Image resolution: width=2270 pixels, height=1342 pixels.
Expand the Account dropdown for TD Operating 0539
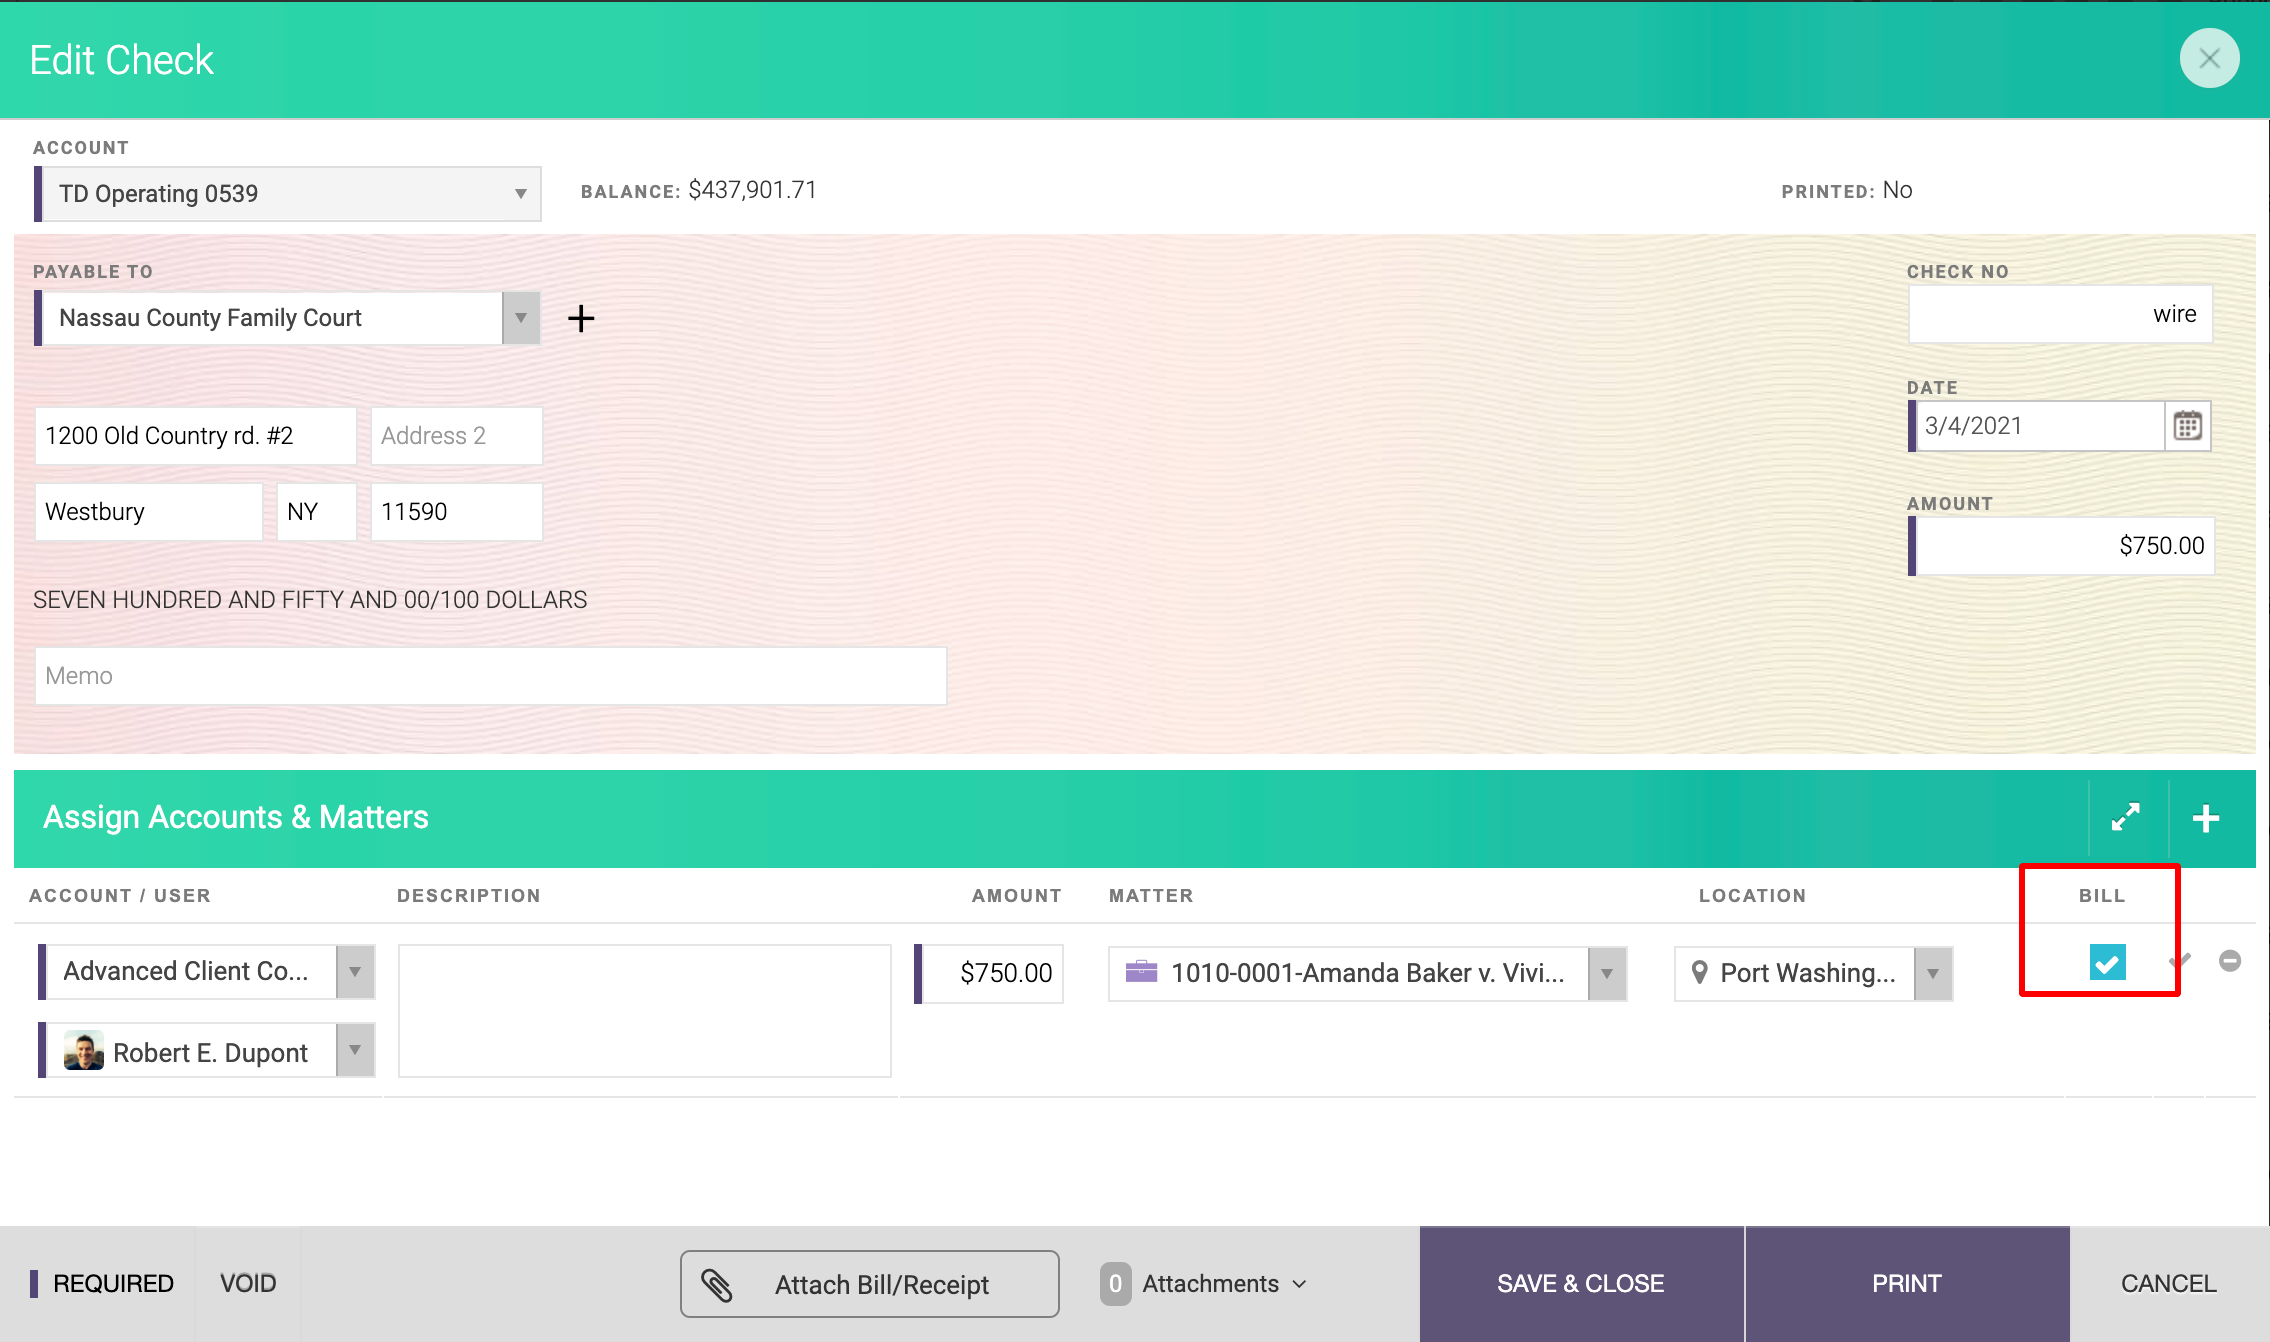(521, 192)
